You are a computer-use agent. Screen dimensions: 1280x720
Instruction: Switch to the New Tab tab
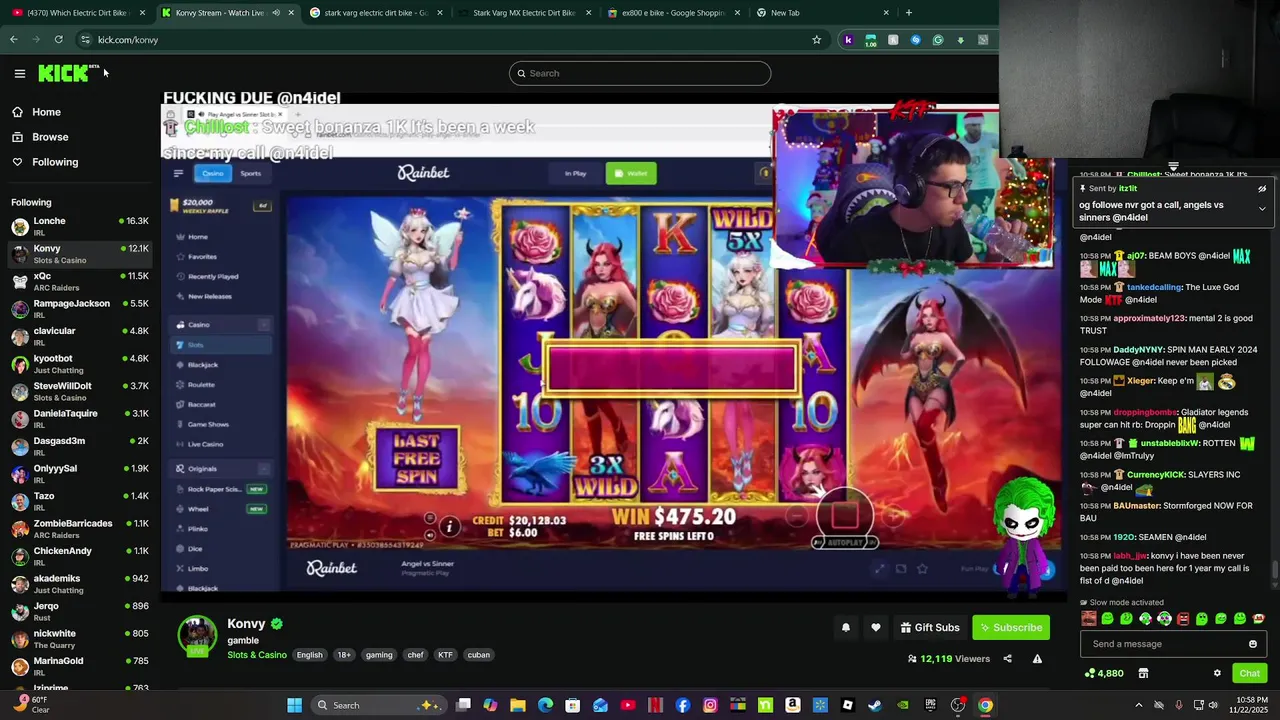(823, 13)
